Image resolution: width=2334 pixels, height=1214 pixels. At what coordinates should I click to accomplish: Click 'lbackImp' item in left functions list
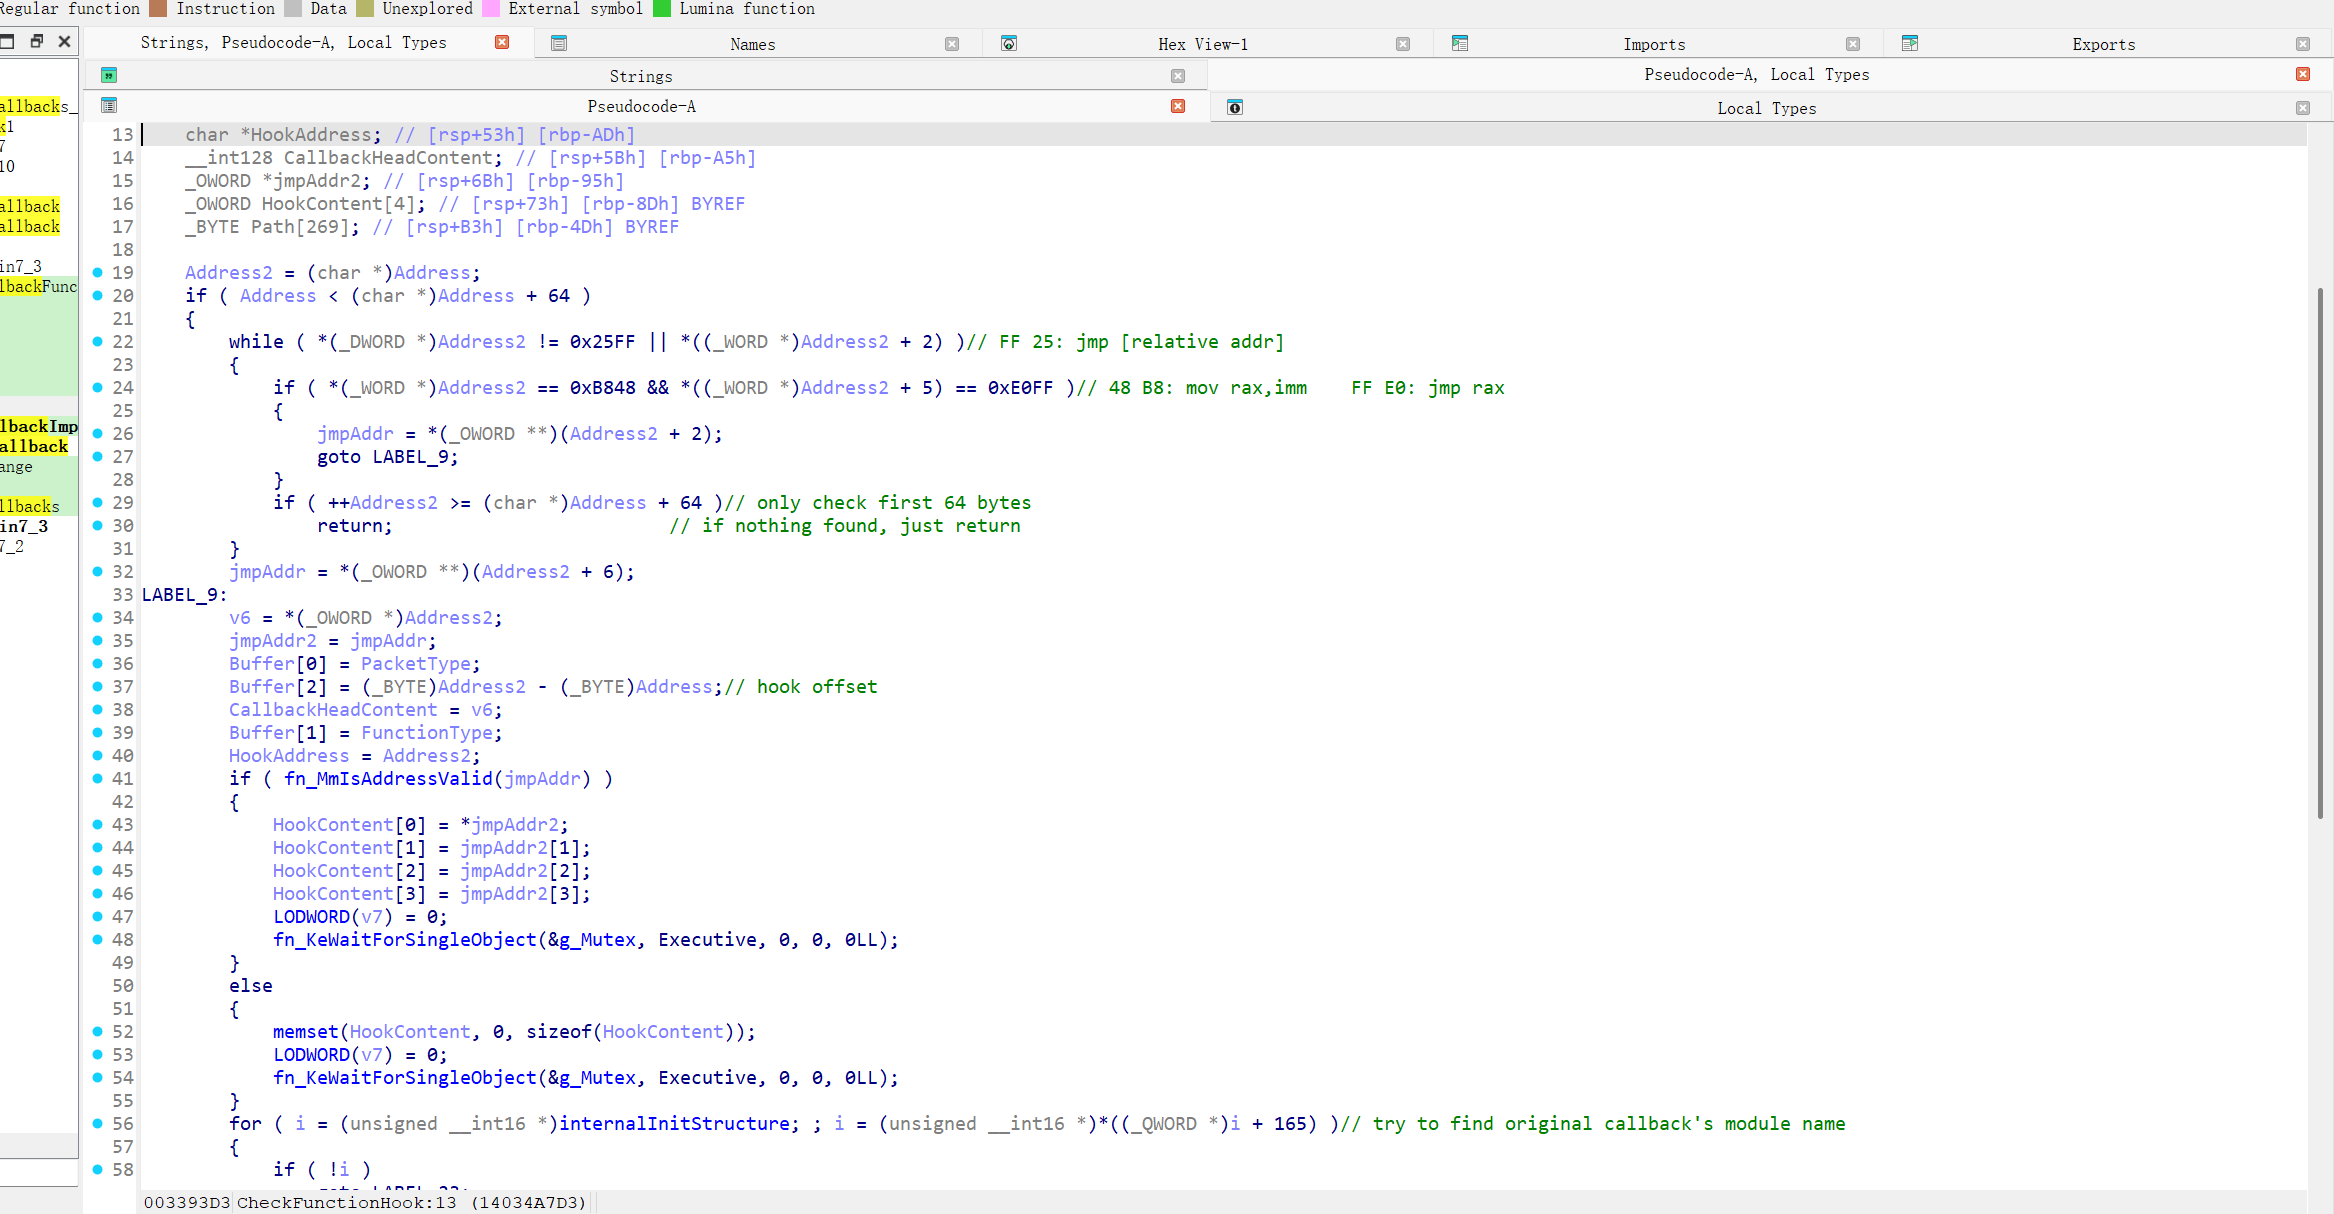[39, 426]
